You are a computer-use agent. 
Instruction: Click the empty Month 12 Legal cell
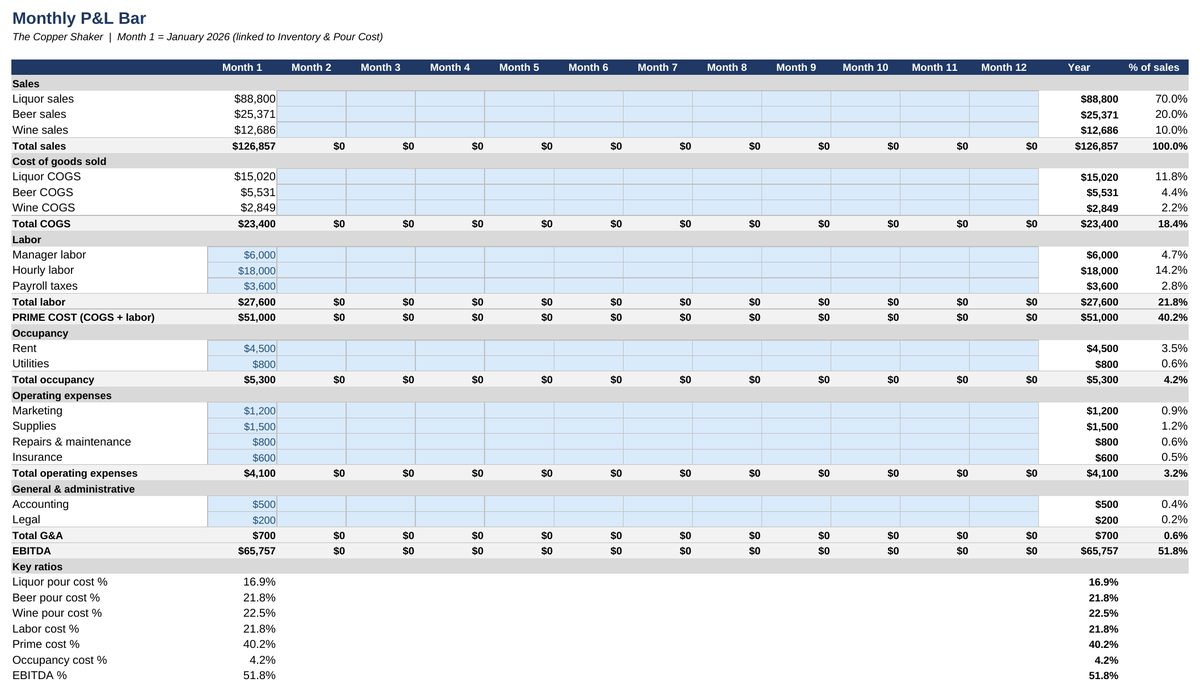(x=1003, y=520)
